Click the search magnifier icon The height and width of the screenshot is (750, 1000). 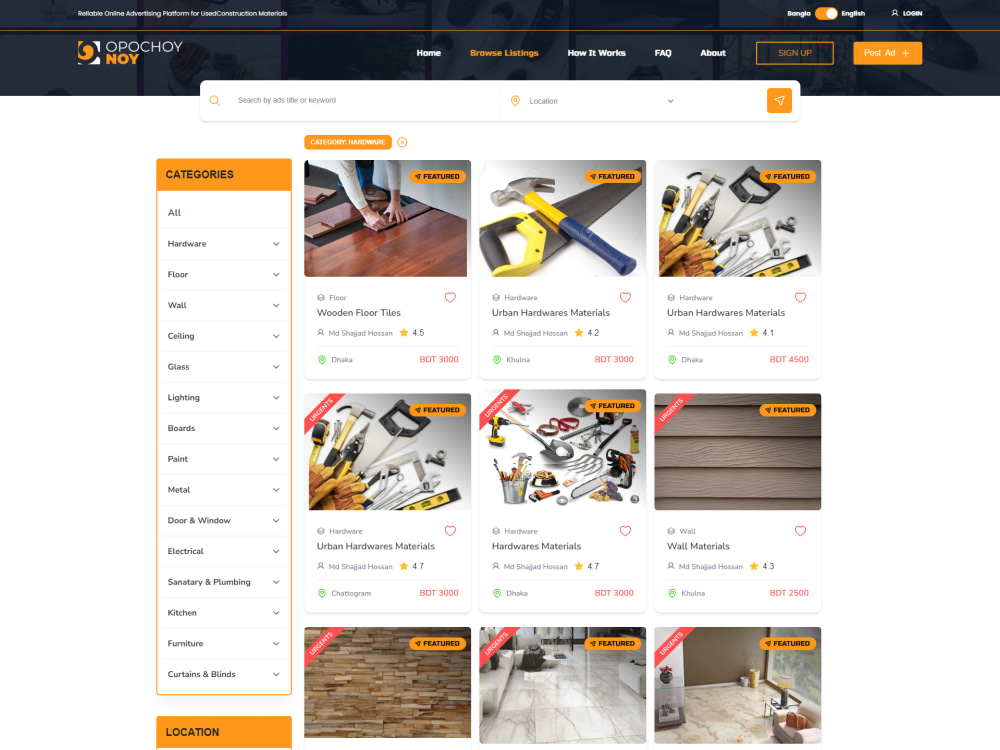(215, 101)
